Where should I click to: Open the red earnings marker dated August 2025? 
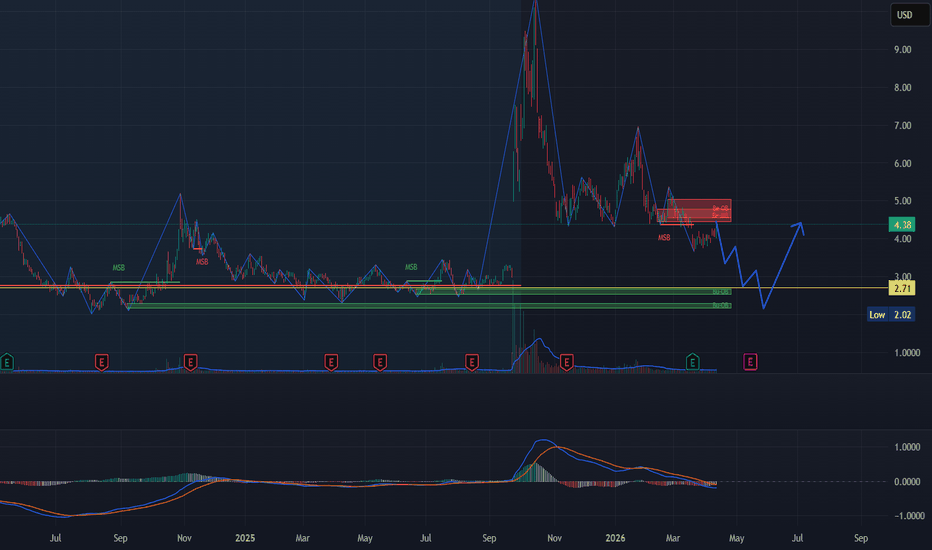(471, 362)
